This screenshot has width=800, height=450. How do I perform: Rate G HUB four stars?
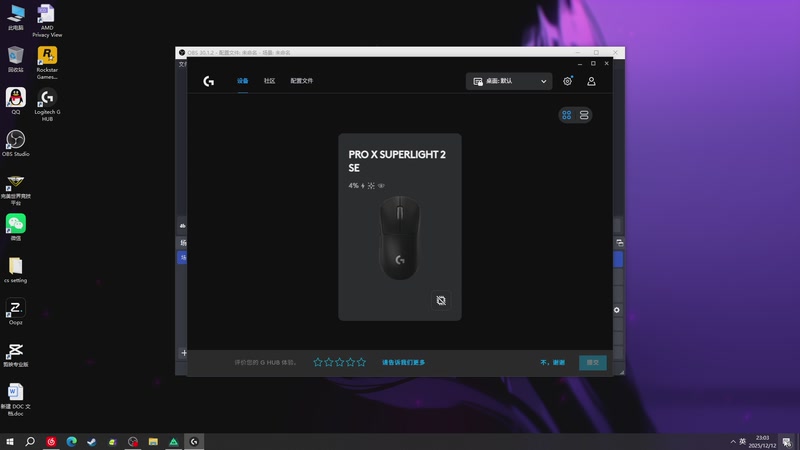(351, 362)
